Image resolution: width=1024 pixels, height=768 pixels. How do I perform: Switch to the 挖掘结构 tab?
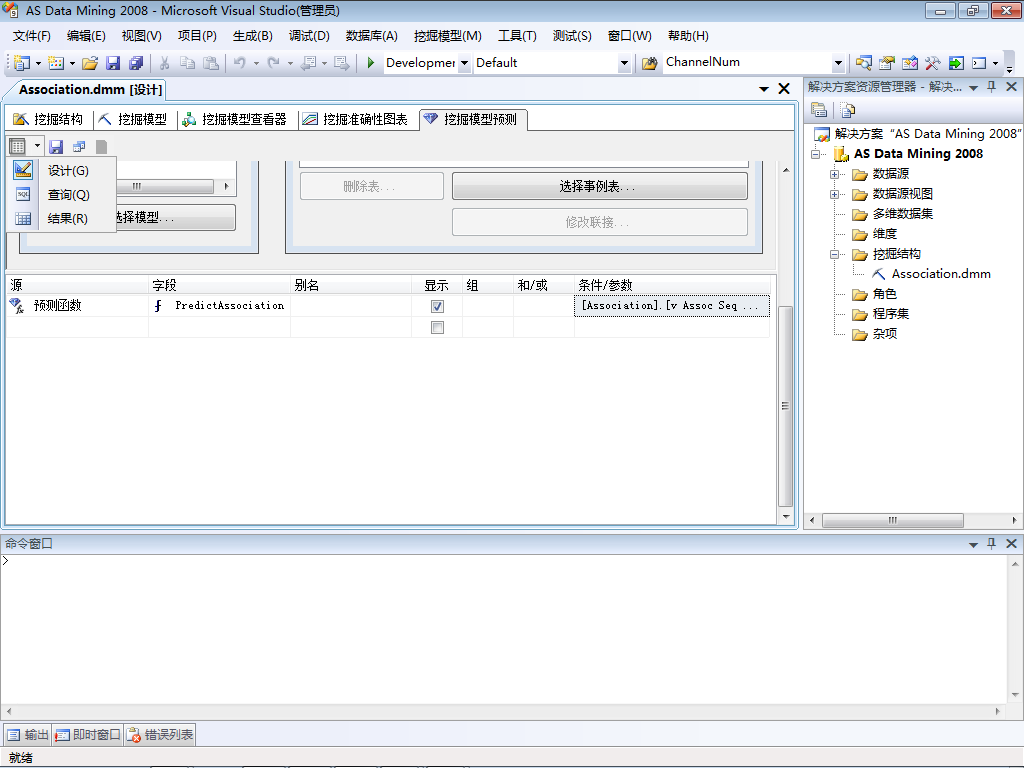[50, 119]
